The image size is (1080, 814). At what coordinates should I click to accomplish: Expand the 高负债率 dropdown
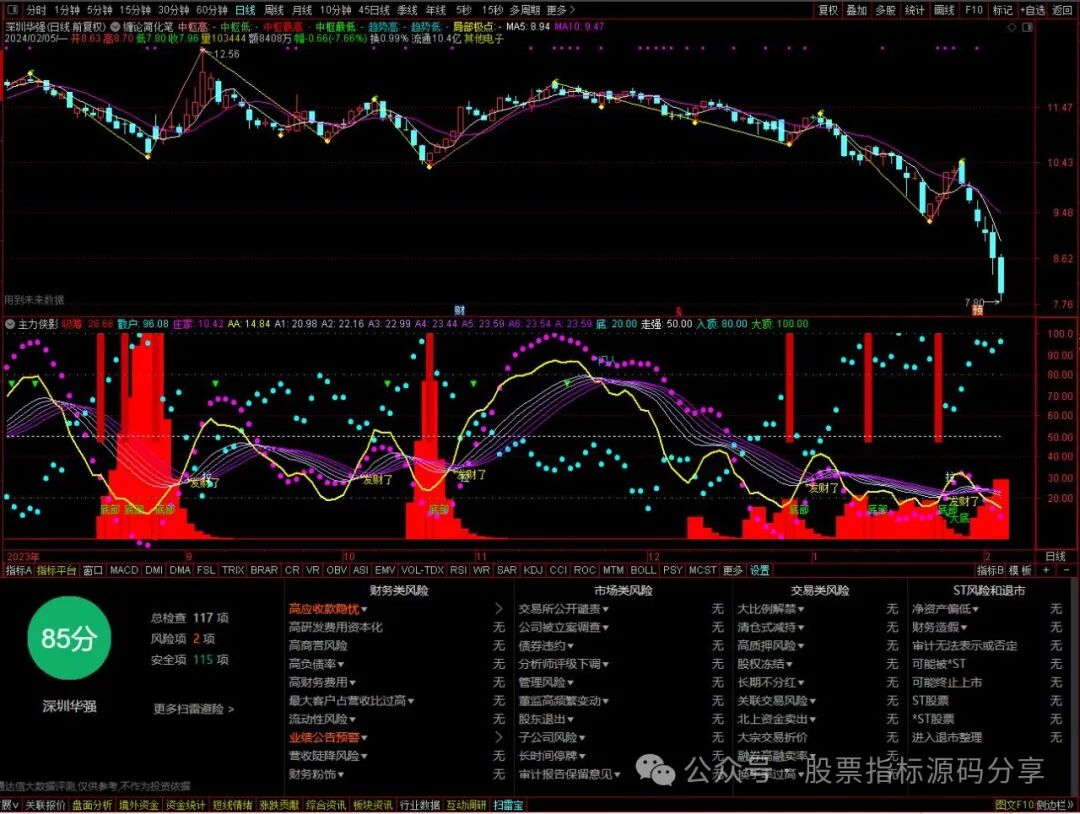(x=342, y=664)
